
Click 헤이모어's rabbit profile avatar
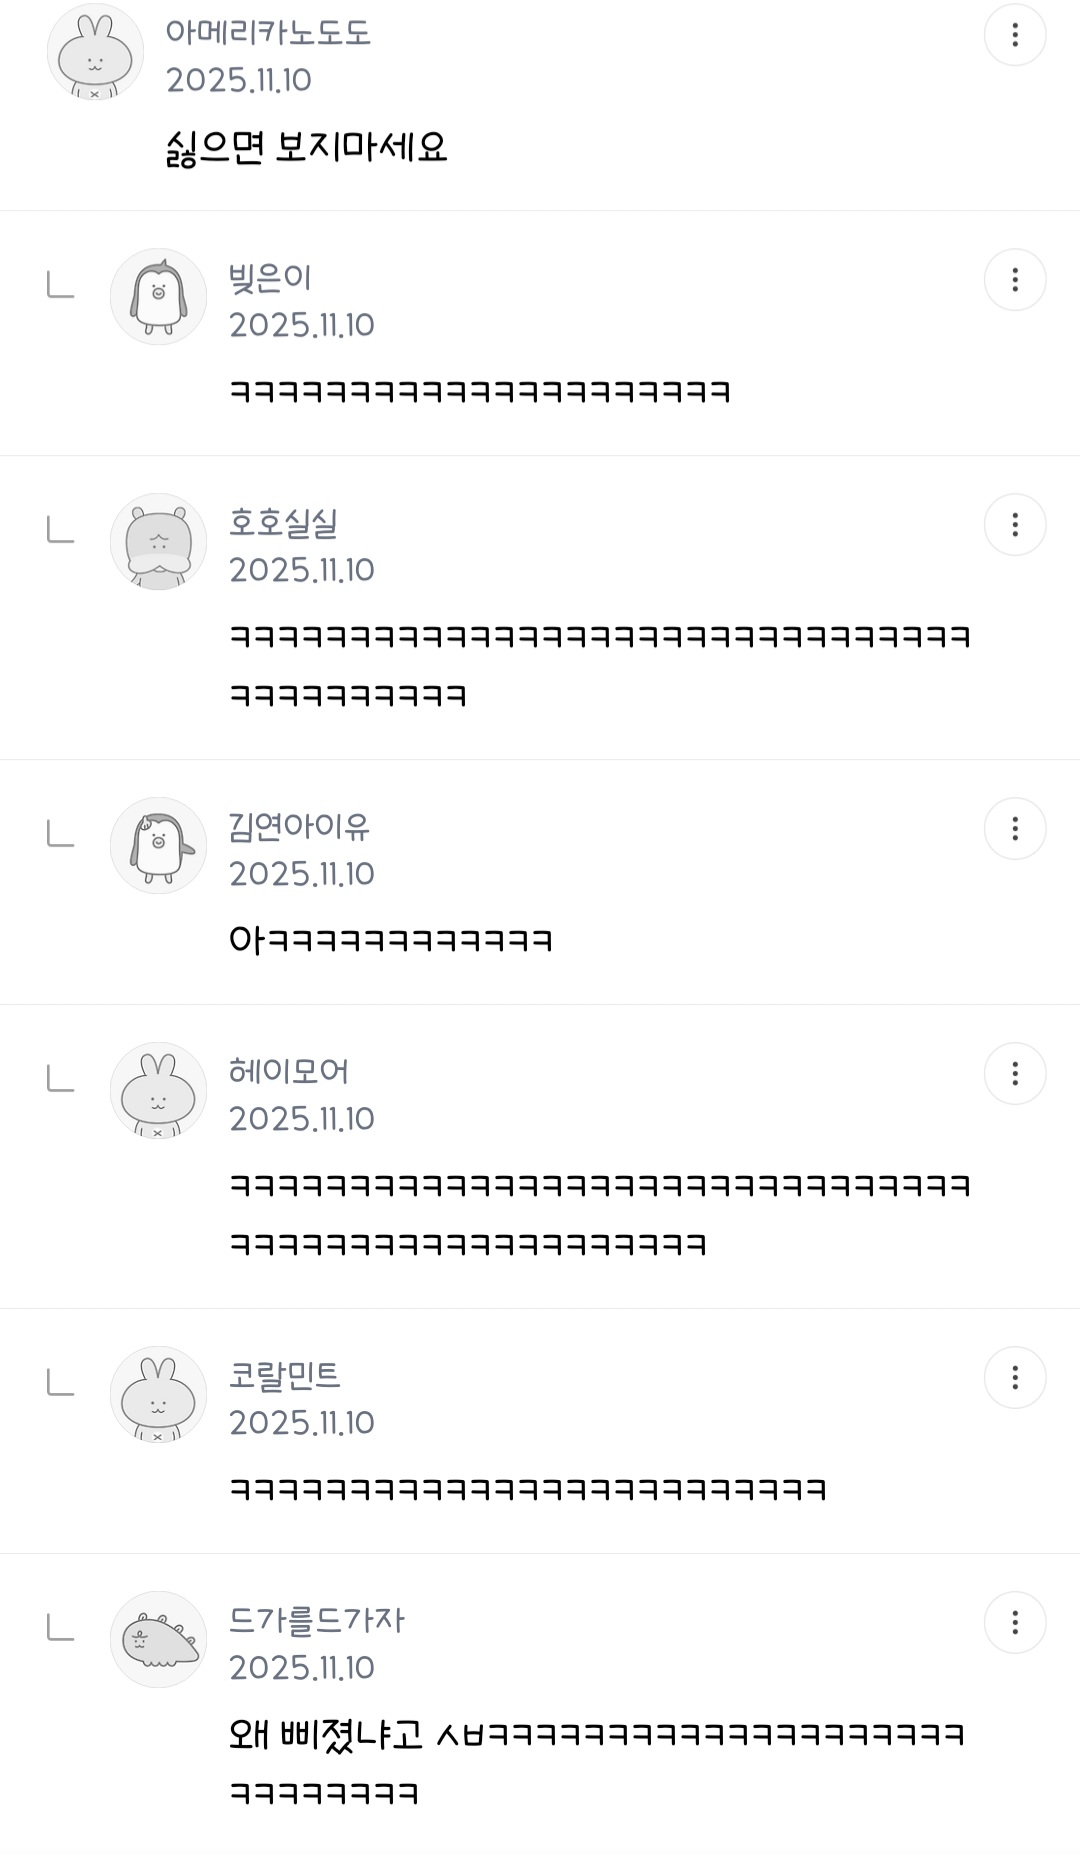pos(158,1091)
